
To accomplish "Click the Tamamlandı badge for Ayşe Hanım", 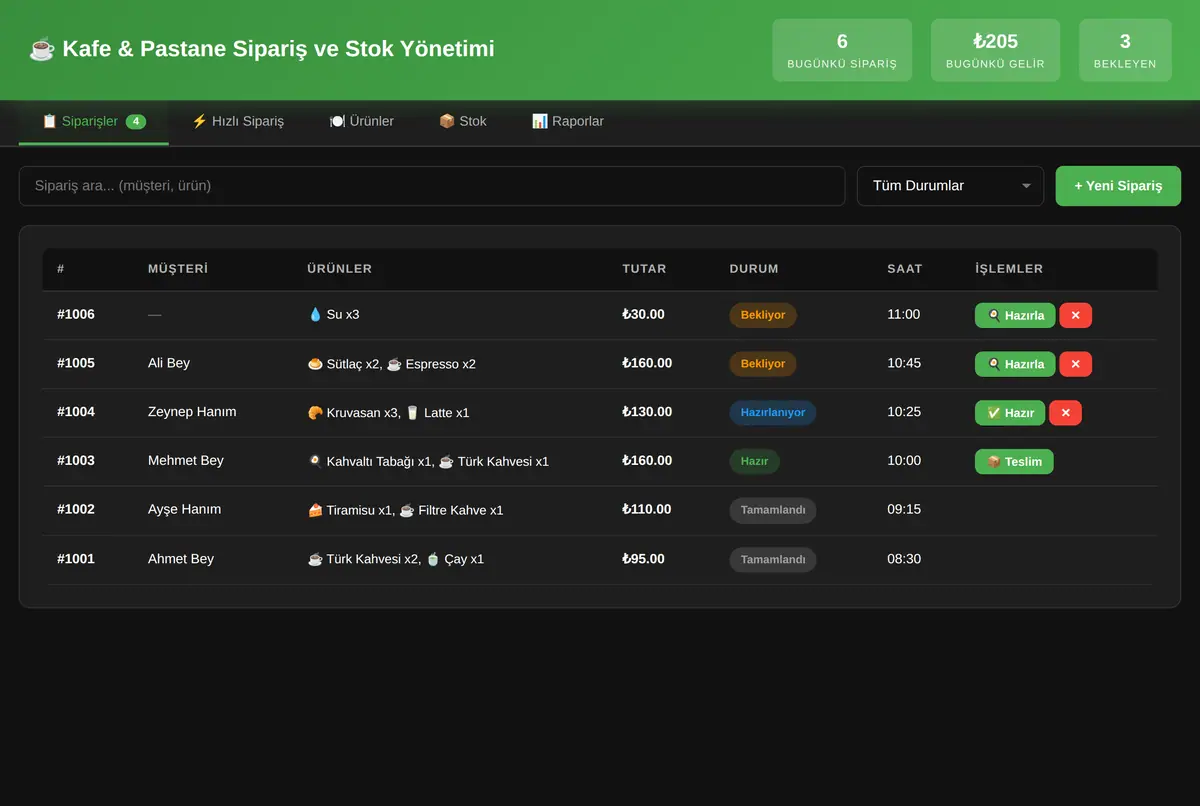I will (x=773, y=510).
